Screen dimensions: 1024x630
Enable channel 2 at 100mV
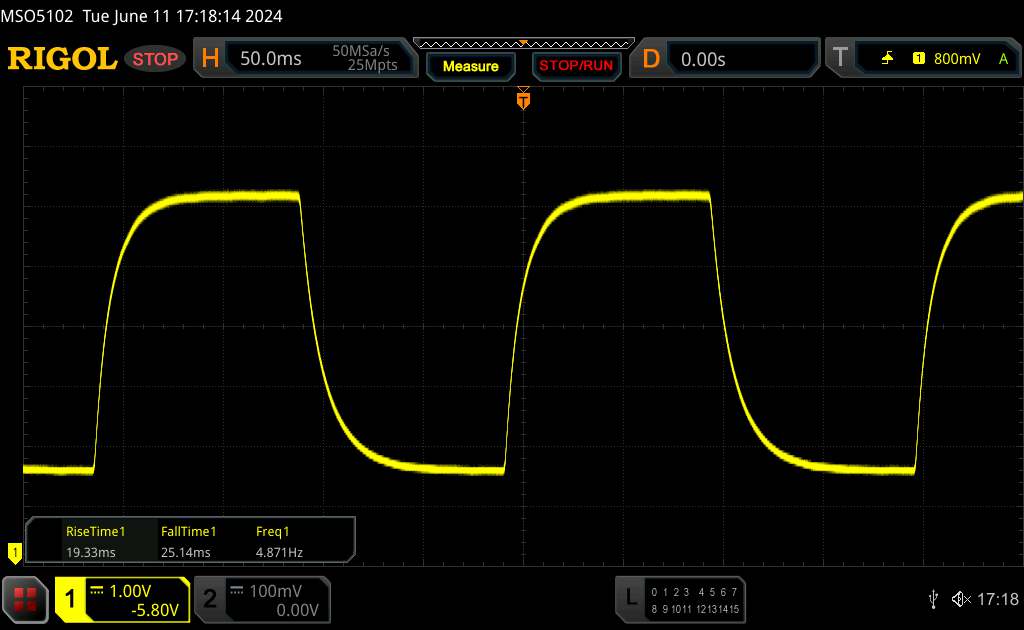coord(260,599)
